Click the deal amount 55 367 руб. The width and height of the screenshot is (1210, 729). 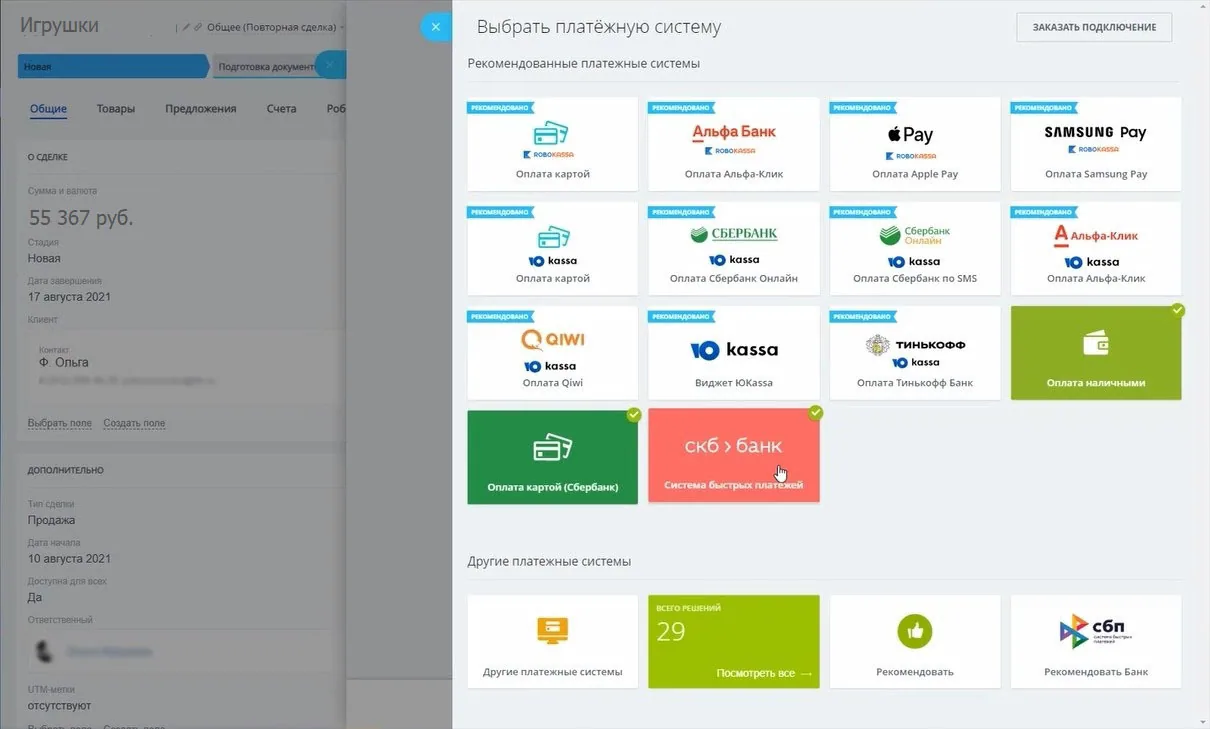81,218
